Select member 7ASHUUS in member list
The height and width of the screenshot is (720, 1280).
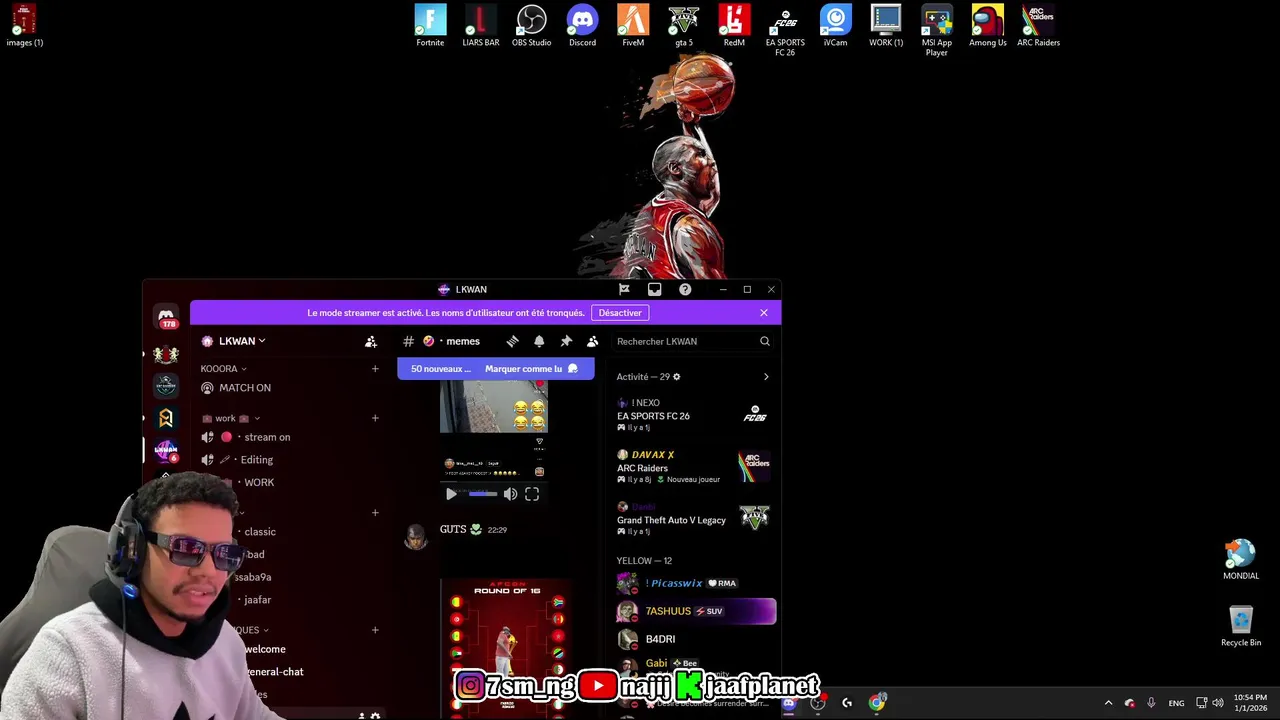pos(695,611)
